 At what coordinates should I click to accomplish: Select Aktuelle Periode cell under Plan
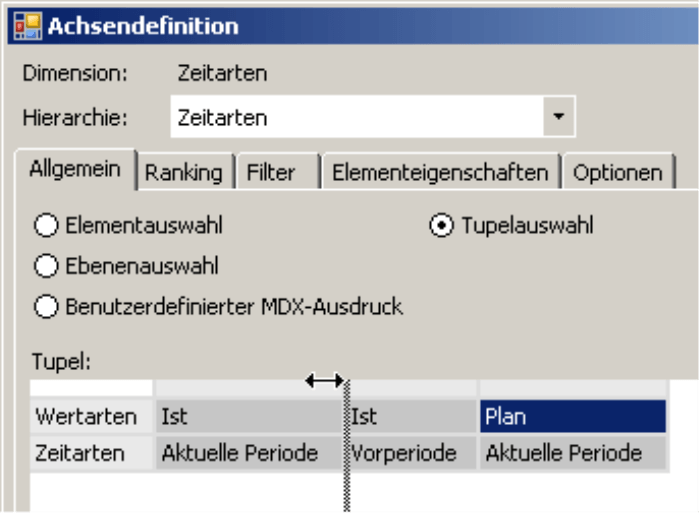(573, 453)
